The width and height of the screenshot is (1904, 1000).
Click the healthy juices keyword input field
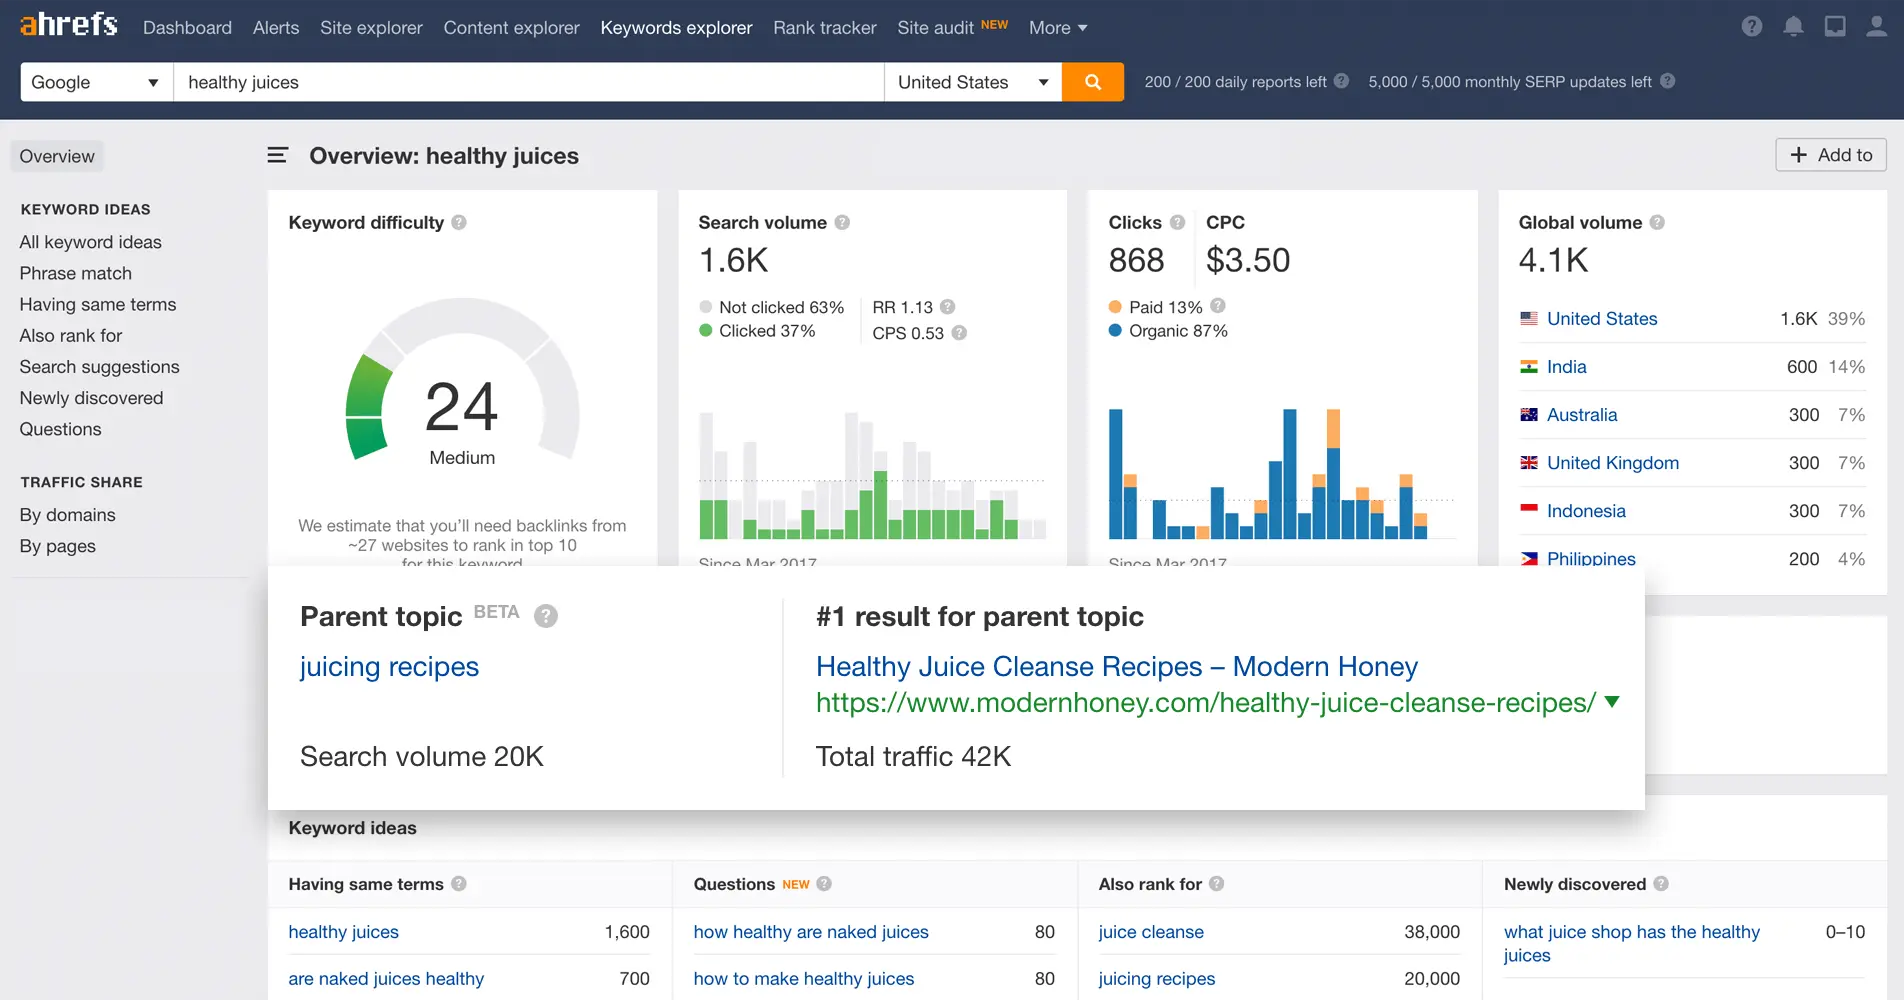pyautogui.click(x=528, y=82)
